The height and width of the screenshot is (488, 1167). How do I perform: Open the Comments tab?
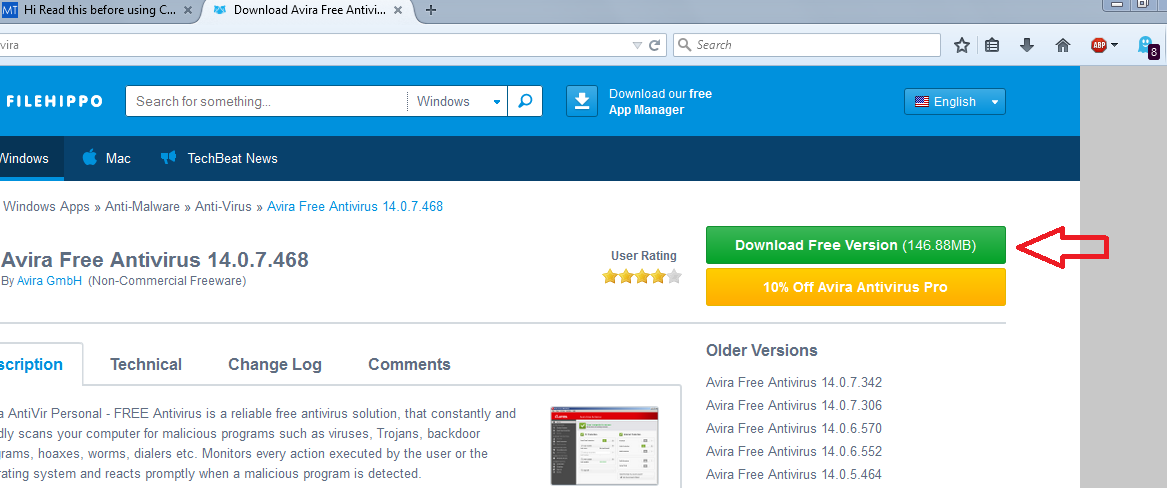click(409, 365)
